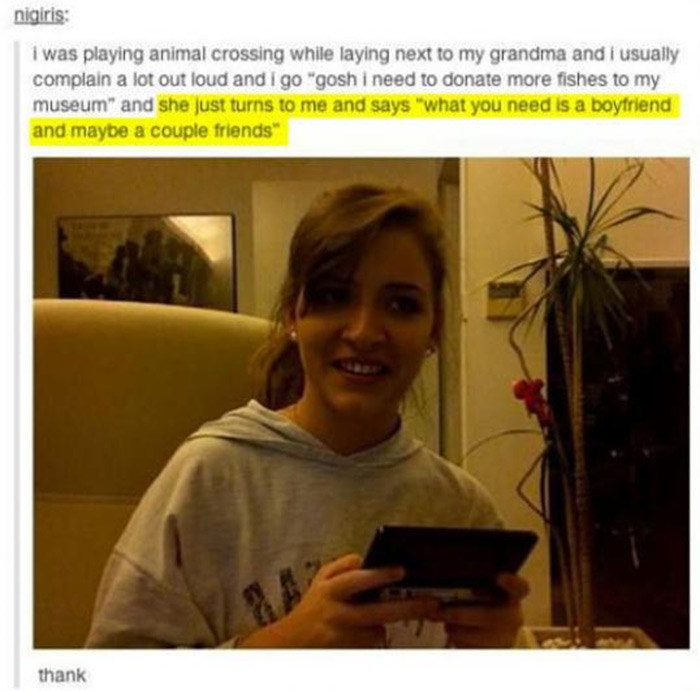Viewport: 700px width, 691px height.
Task: Click the printed graphic on the grey hoodie
Action: coord(276,591)
